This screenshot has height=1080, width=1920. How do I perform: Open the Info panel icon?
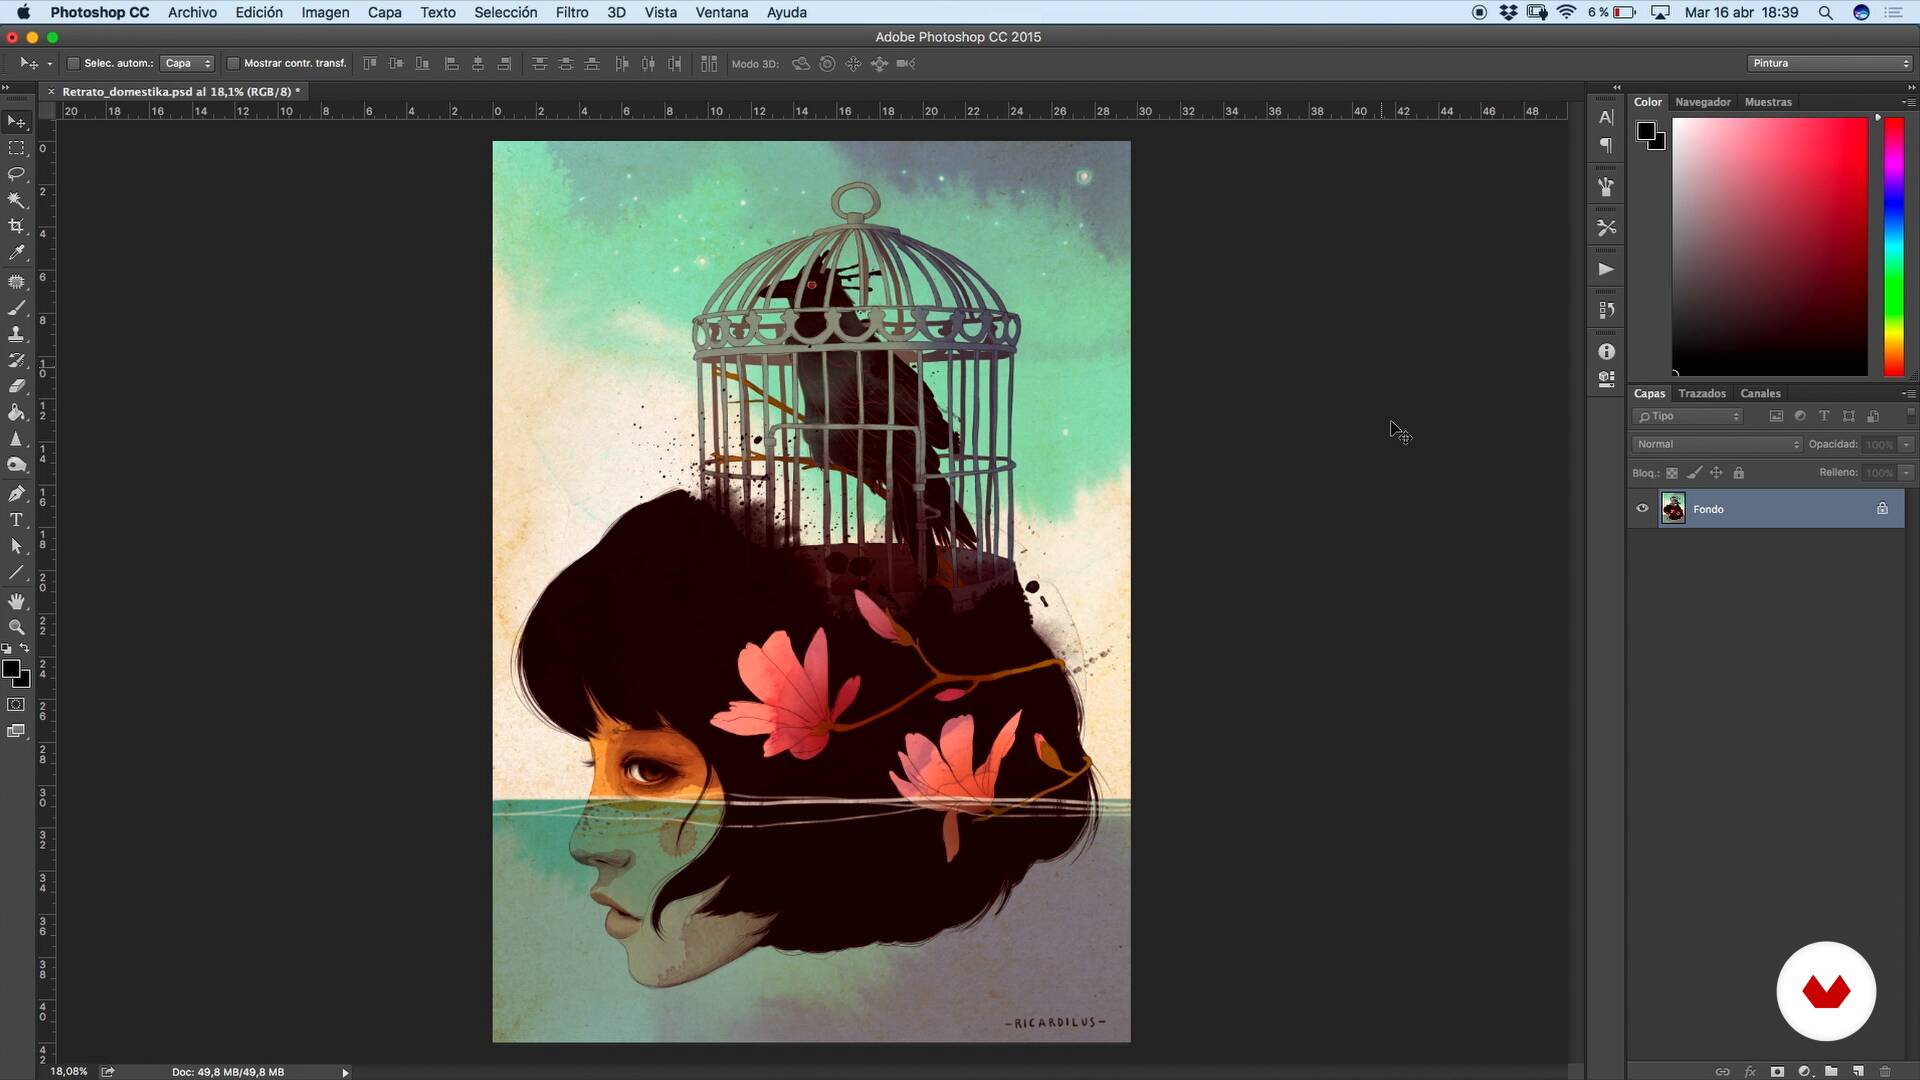coord(1606,352)
